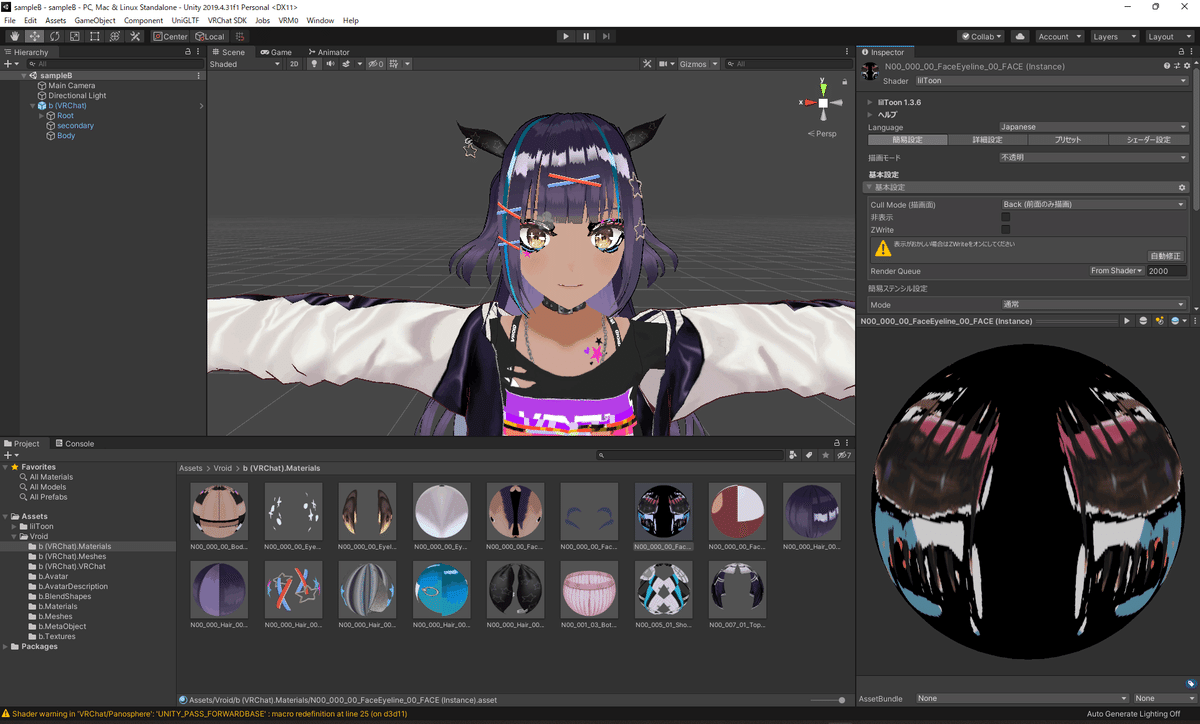
Task: Open the UniGLTF menu
Action: coord(185,20)
